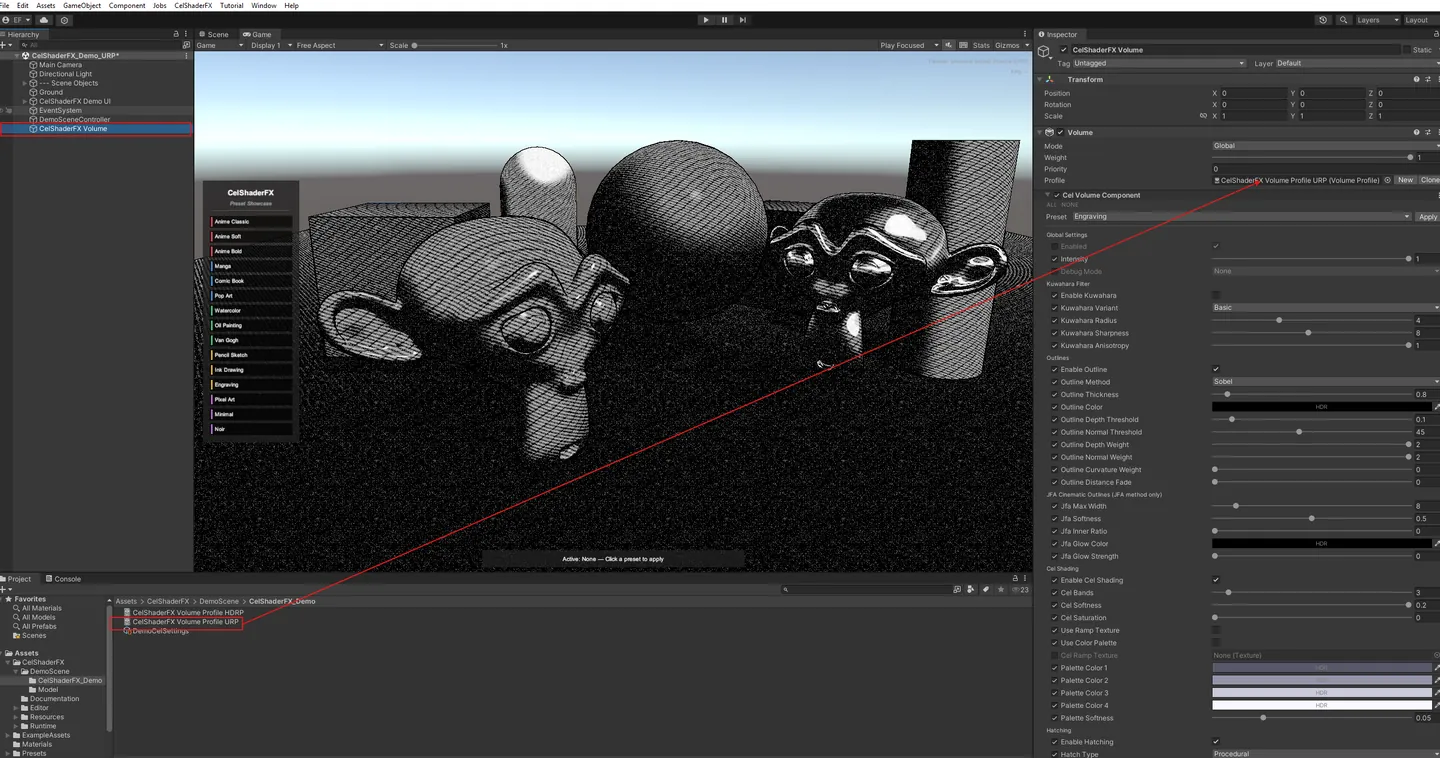Expand the Scene Objects item in Hierarchy
This screenshot has width=1440, height=758.
[x=25, y=83]
